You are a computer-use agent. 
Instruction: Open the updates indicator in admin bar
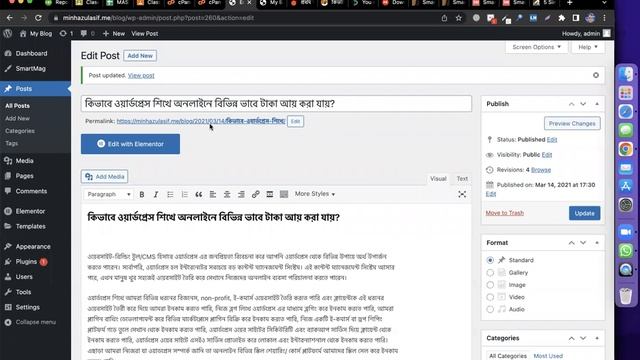(x=66, y=33)
